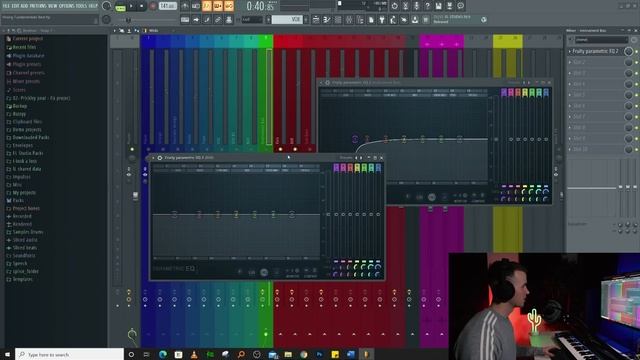This screenshot has width=640, height=360.
Task: Click the chat bubble icon in top toolbar
Action: (460, 6)
